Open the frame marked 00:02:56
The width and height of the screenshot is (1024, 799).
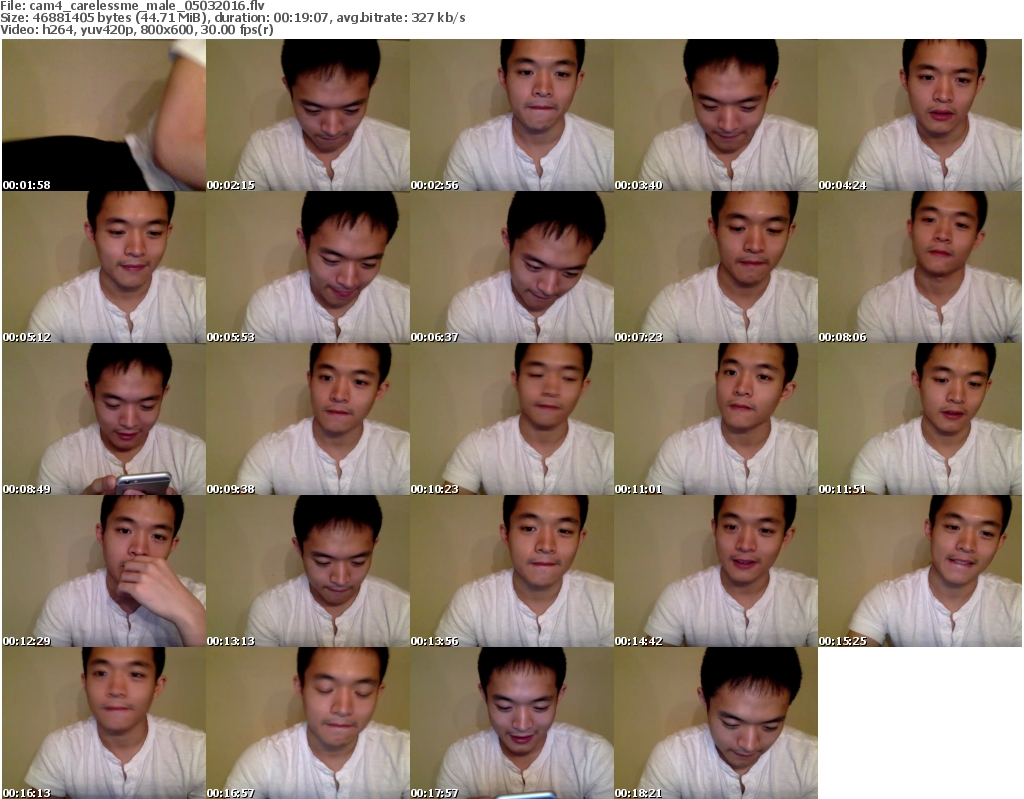pyautogui.click(x=511, y=115)
